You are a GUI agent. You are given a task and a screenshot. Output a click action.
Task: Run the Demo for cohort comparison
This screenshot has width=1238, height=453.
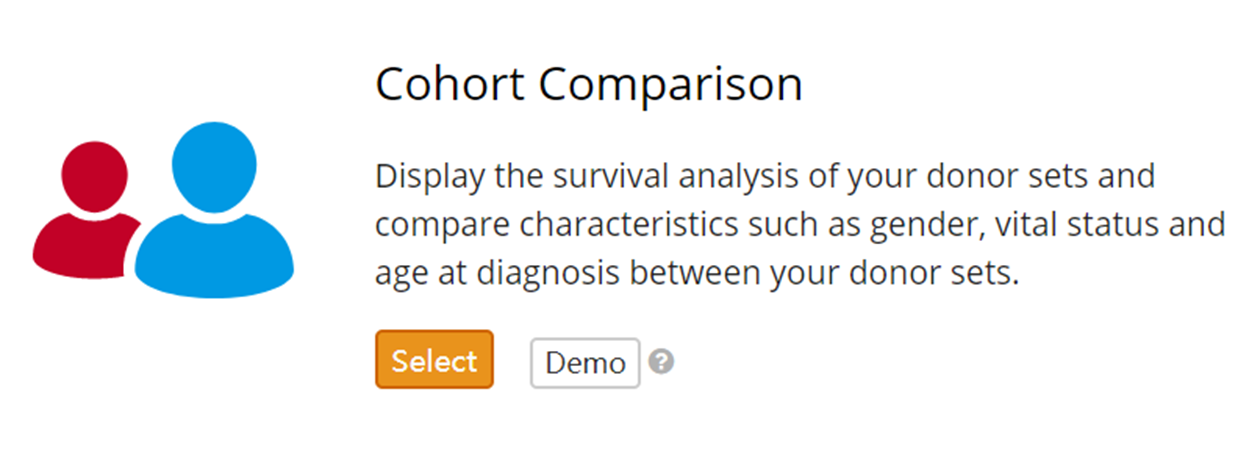tap(585, 362)
